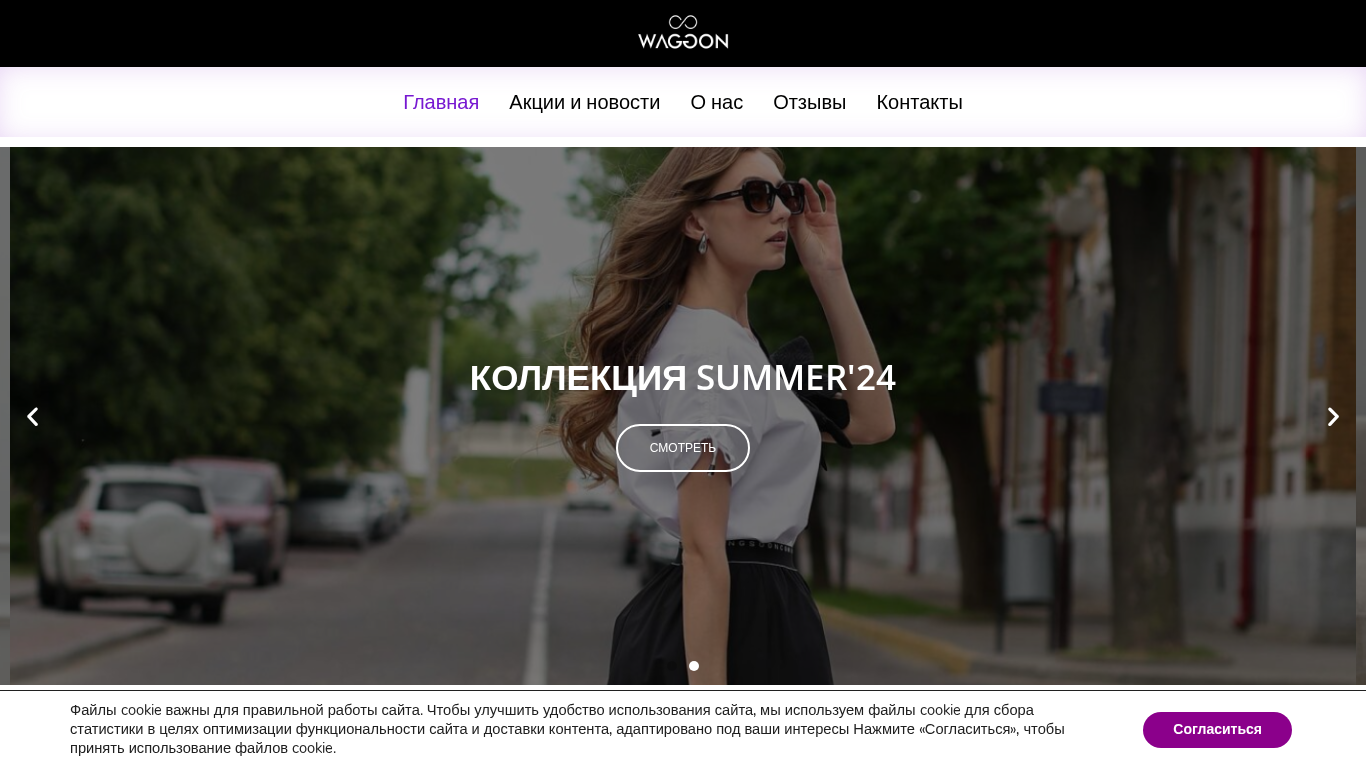This screenshot has width=1366, height=768.
Task: Click the cookie notice paragraph text
Action: click(x=567, y=729)
